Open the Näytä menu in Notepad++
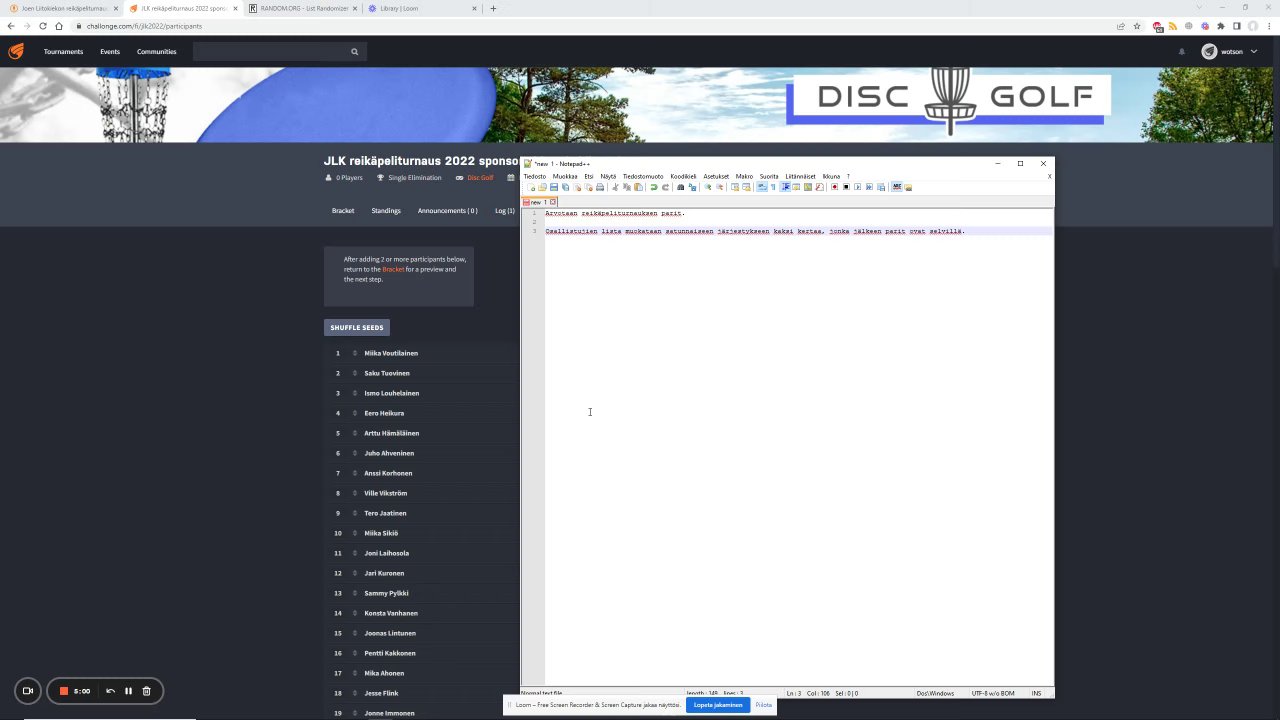This screenshot has height=720, width=1280. (x=608, y=176)
